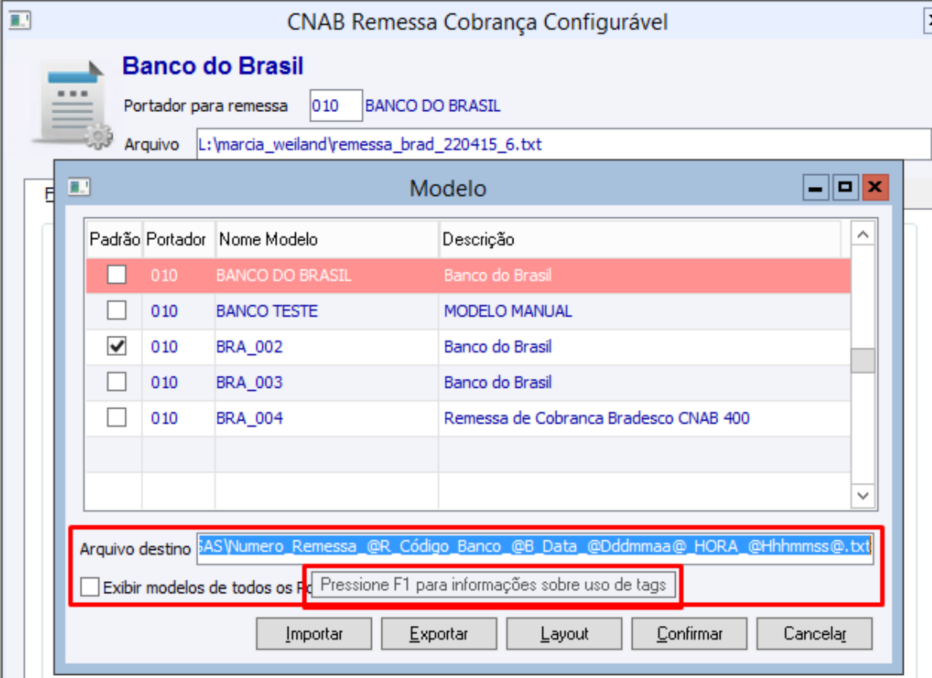This screenshot has height=678, width=932.
Task: Check Padrão box for BANCO TESTE row
Action: [x=116, y=311]
